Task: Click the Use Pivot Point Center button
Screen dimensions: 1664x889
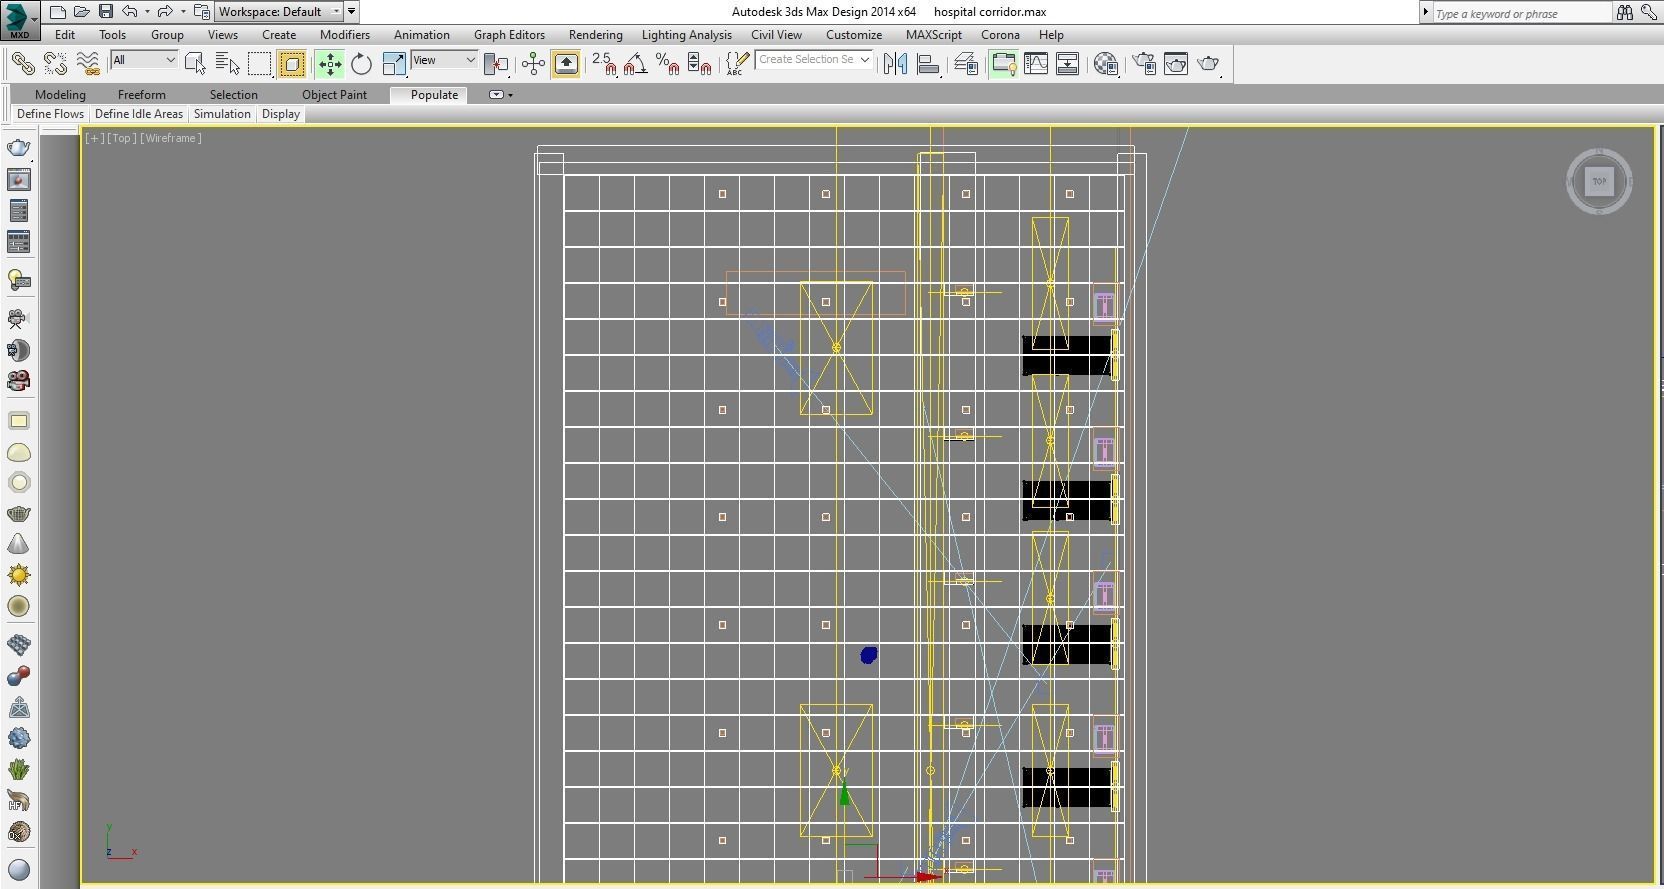Action: coord(495,64)
